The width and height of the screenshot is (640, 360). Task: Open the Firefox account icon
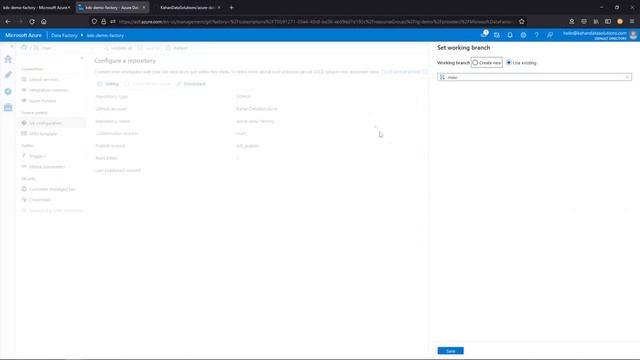point(572,21)
